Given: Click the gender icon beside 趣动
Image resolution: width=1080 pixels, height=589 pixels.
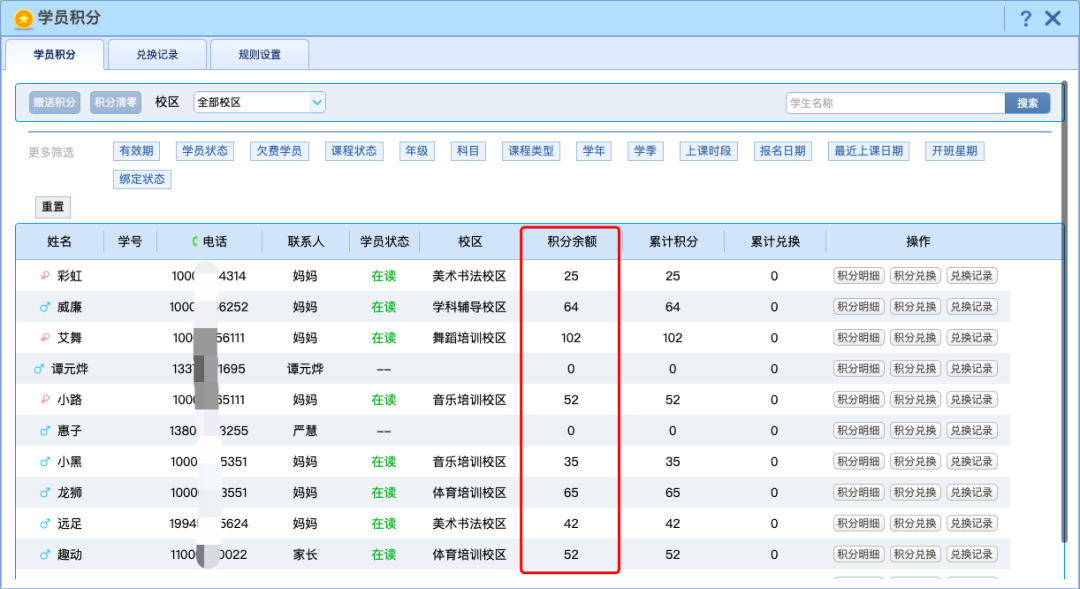Looking at the screenshot, I should [45, 555].
